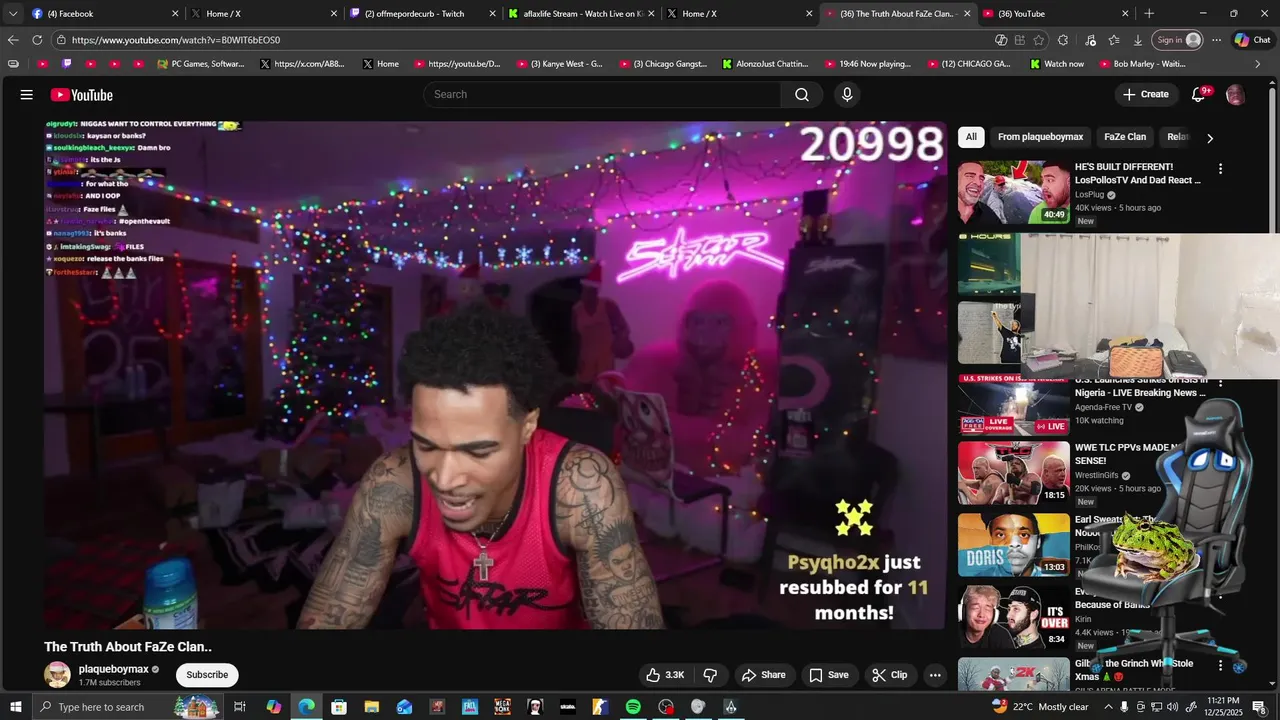
Task: Open the plaqueboymax channel name link
Action: click(113, 669)
